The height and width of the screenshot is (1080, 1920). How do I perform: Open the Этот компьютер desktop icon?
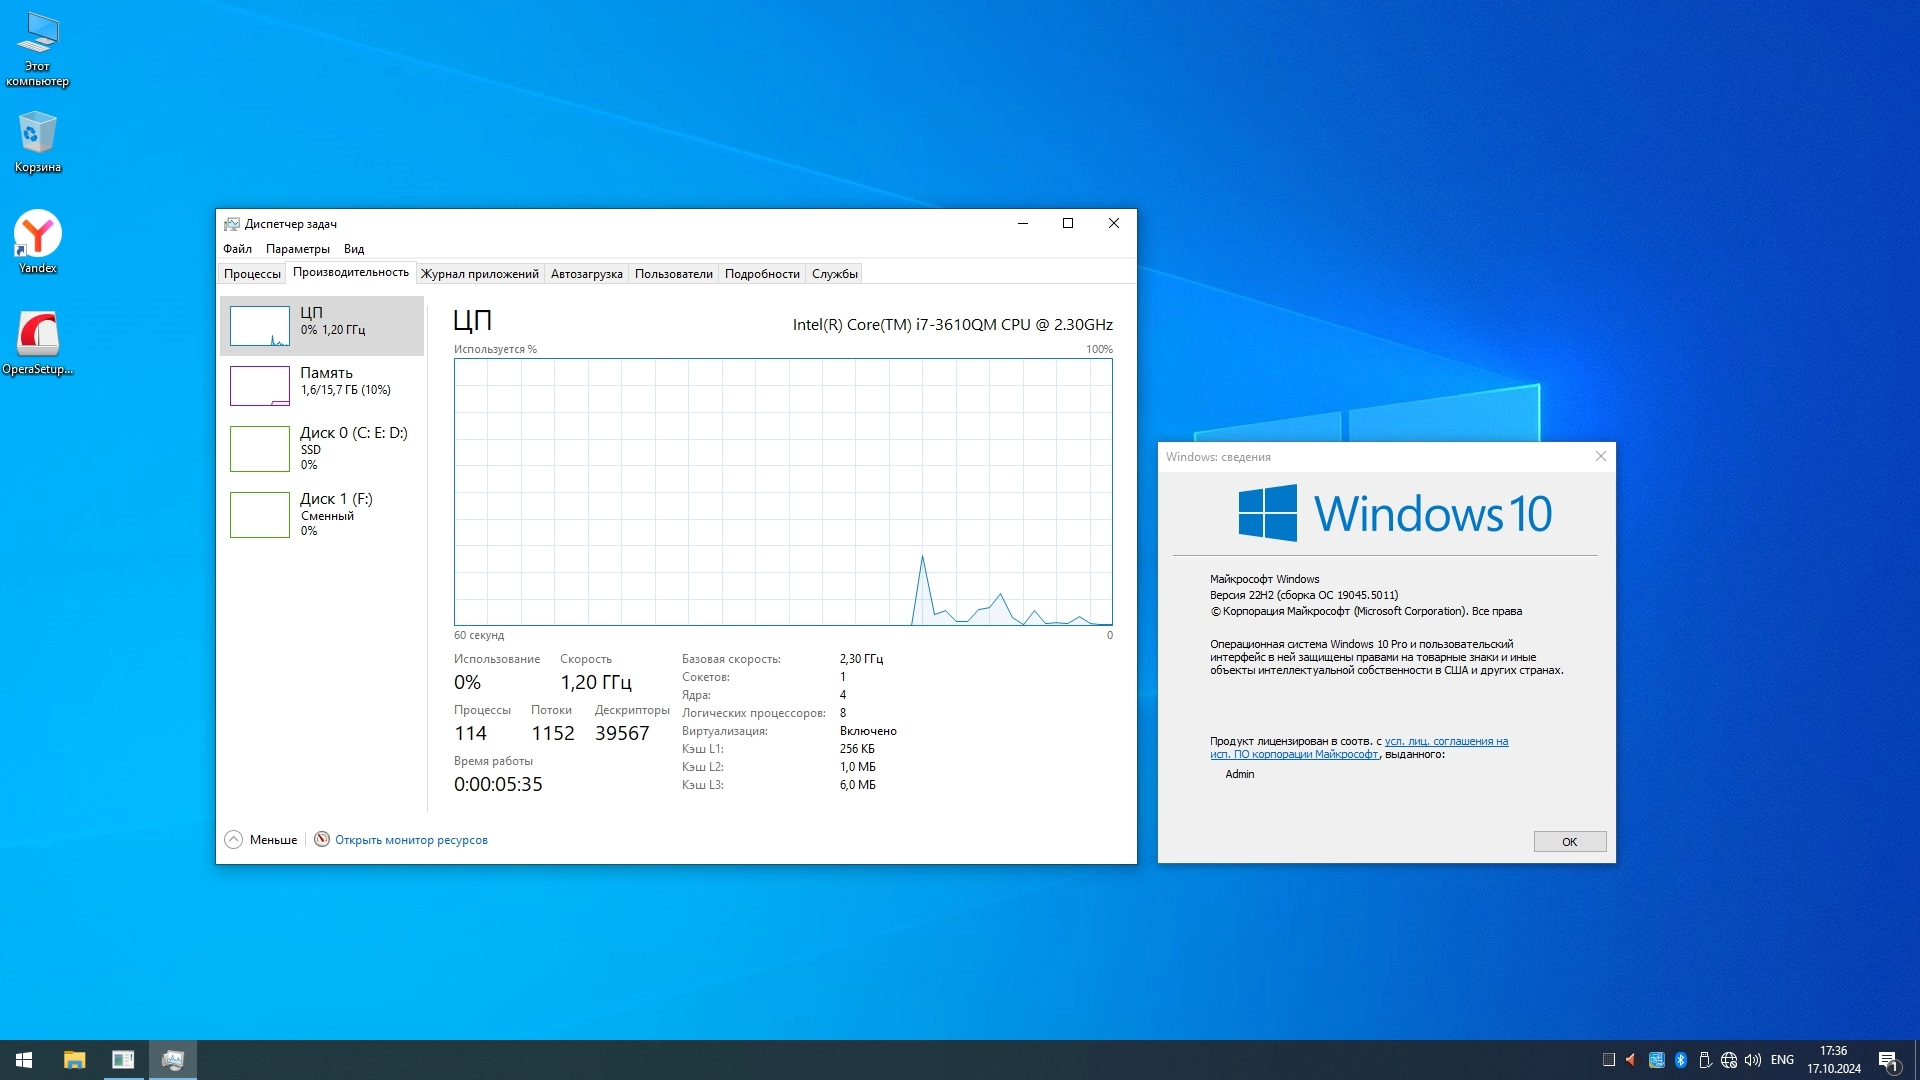point(37,45)
